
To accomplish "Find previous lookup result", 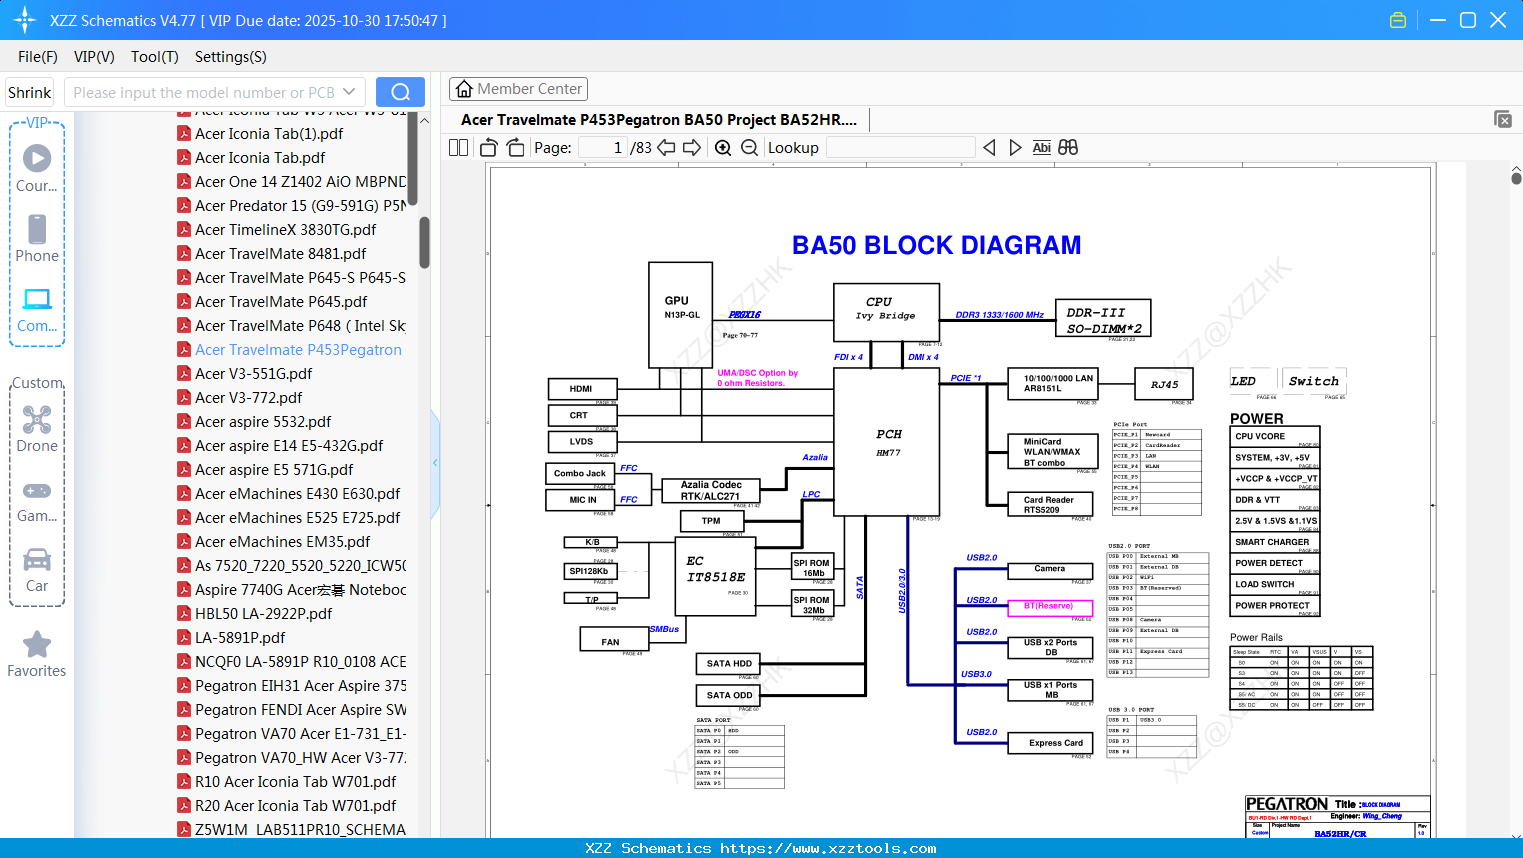I will click(x=989, y=148).
